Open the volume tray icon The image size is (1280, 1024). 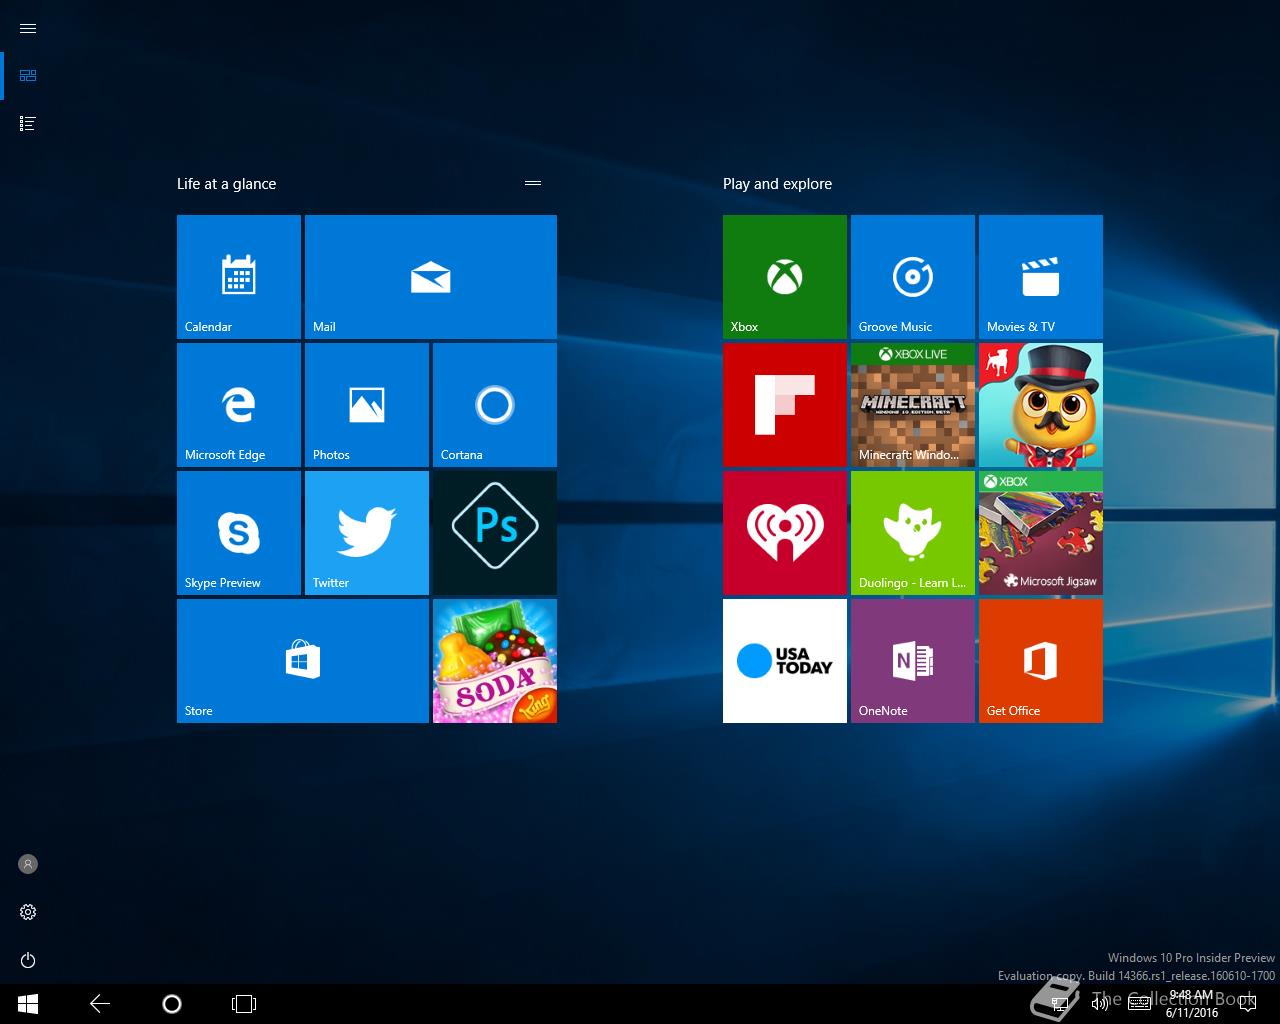[1099, 1004]
